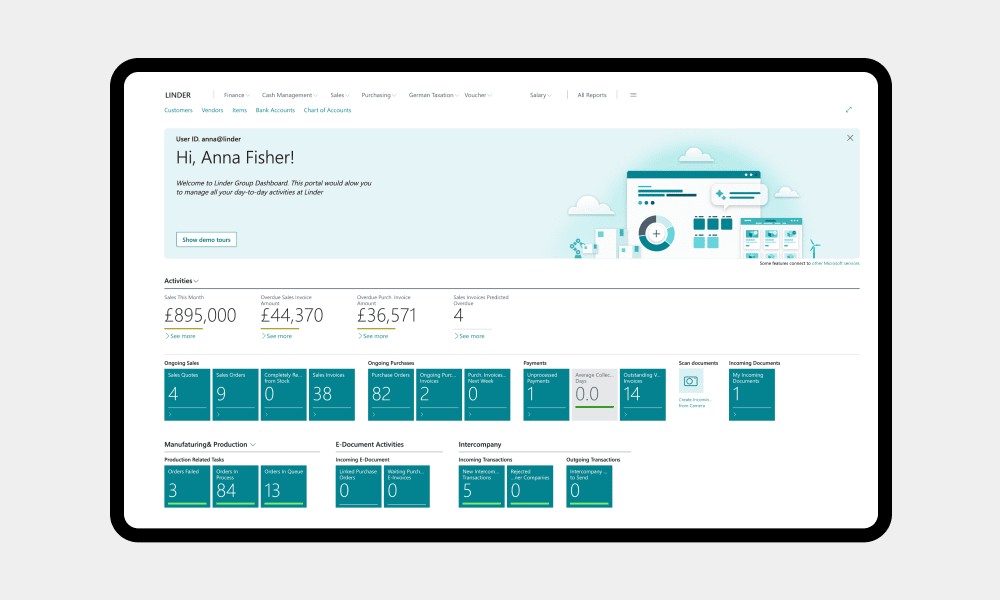The width and height of the screenshot is (1000, 600).
Task: Click the expand page icon at top right
Action: 849,110
